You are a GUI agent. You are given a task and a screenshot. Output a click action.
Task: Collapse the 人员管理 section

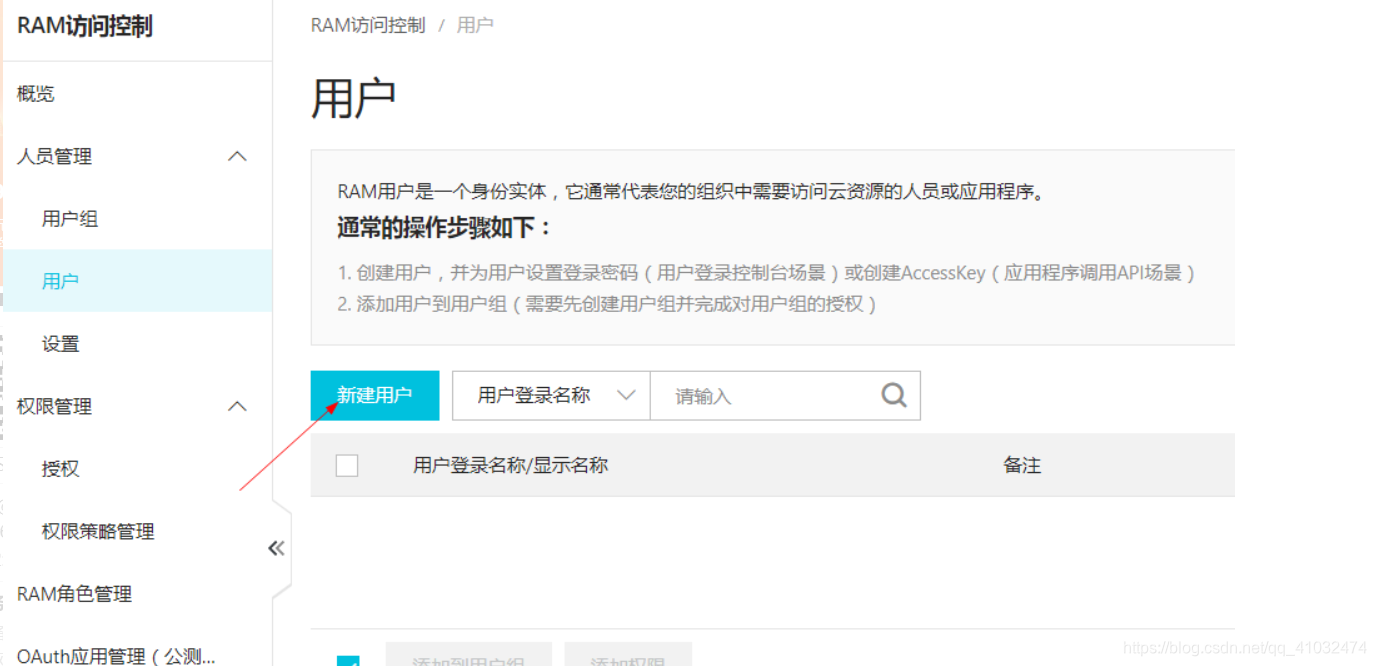coord(237,156)
